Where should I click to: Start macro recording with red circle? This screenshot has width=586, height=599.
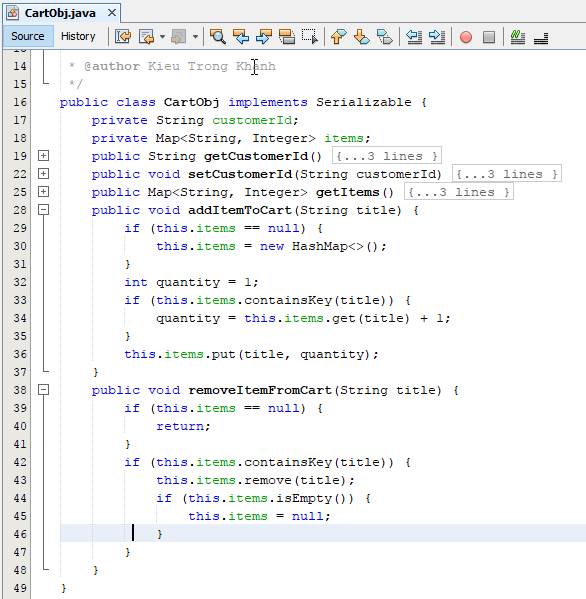[x=466, y=37]
